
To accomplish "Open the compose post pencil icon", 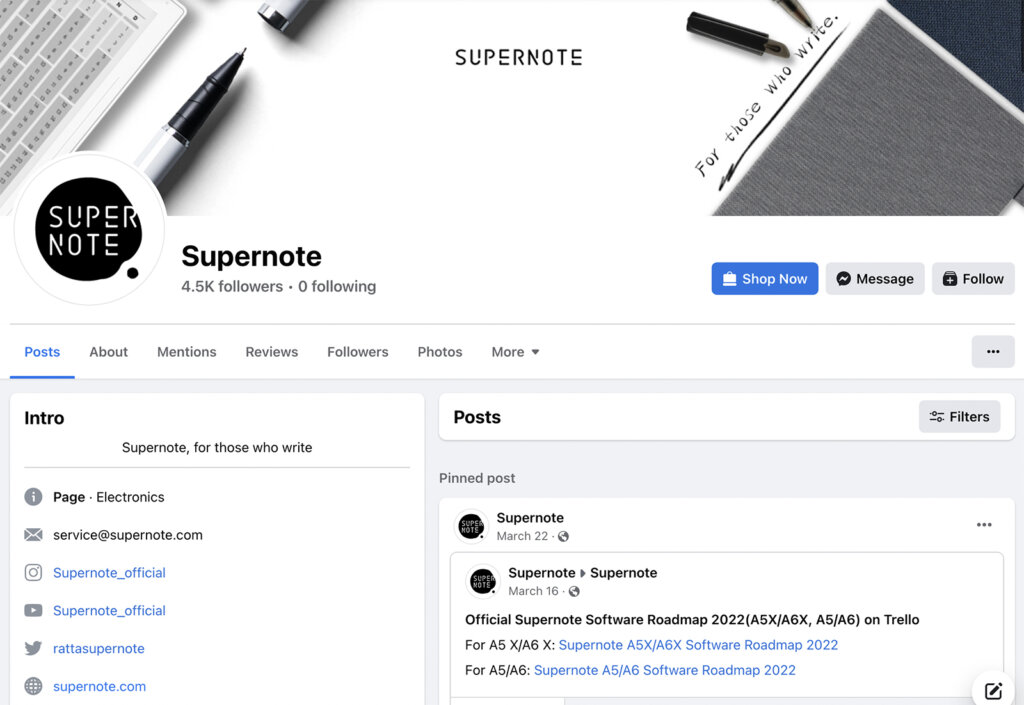I will coord(992,690).
